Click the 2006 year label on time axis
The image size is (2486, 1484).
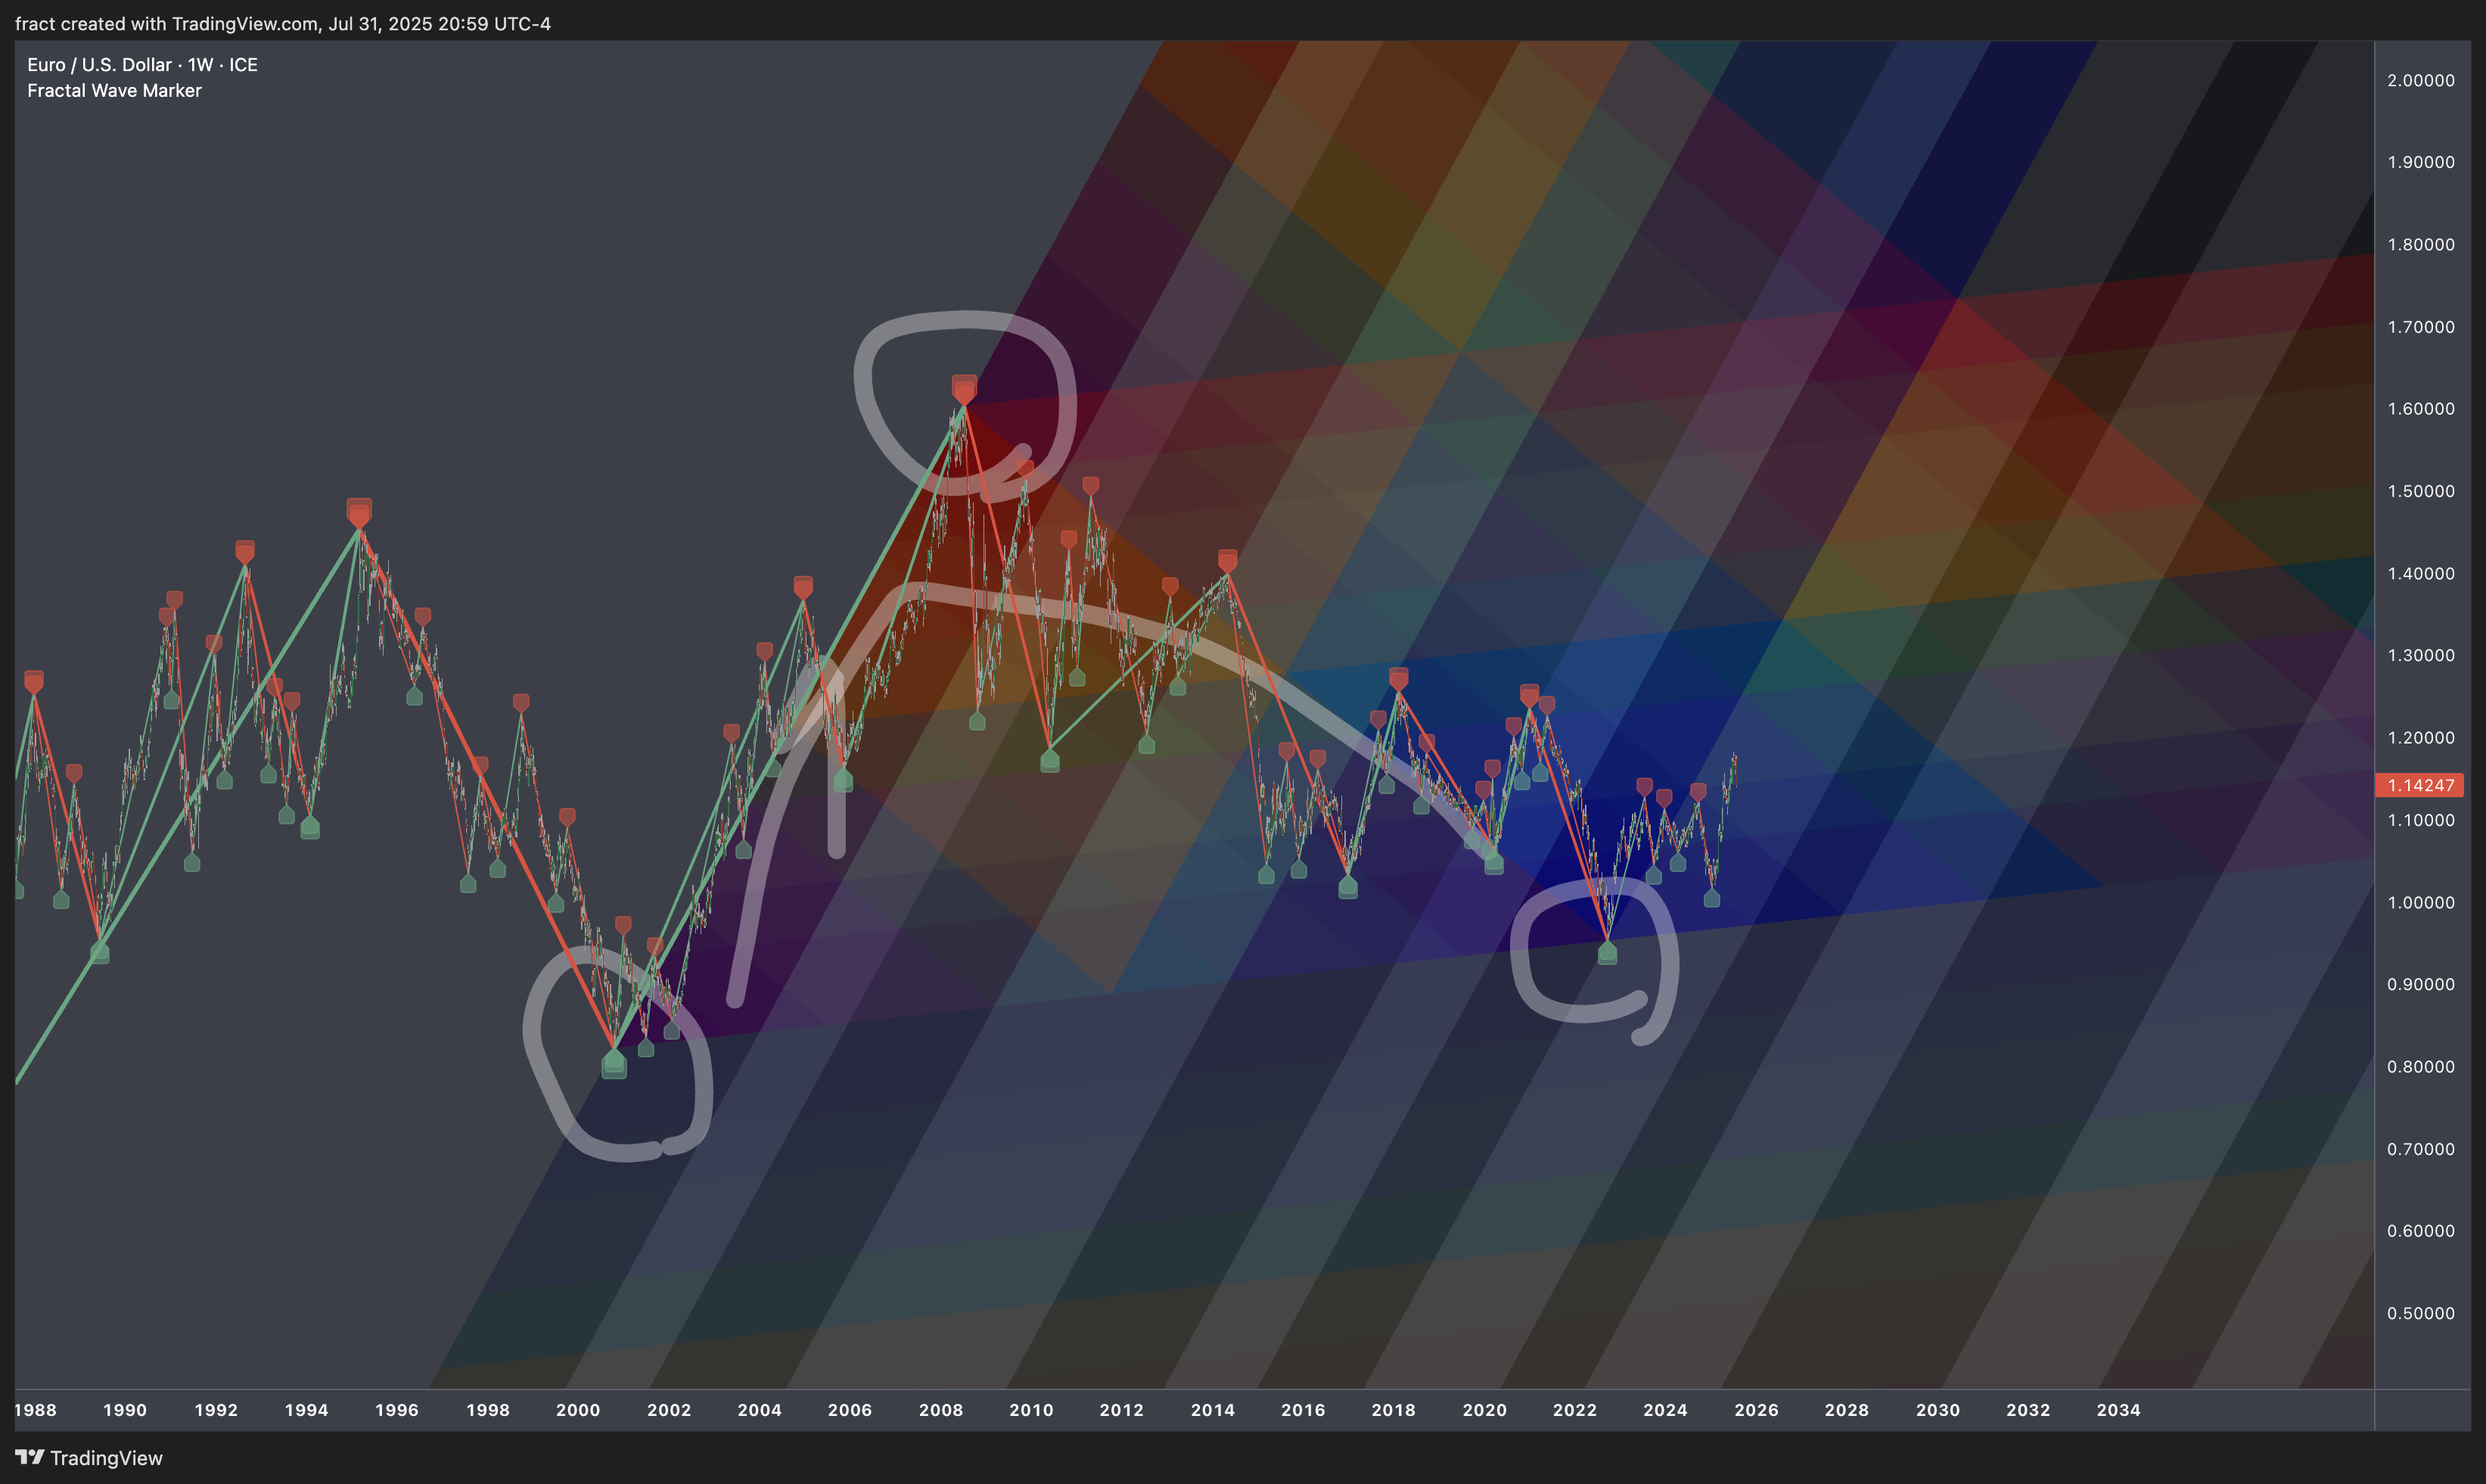(850, 1410)
